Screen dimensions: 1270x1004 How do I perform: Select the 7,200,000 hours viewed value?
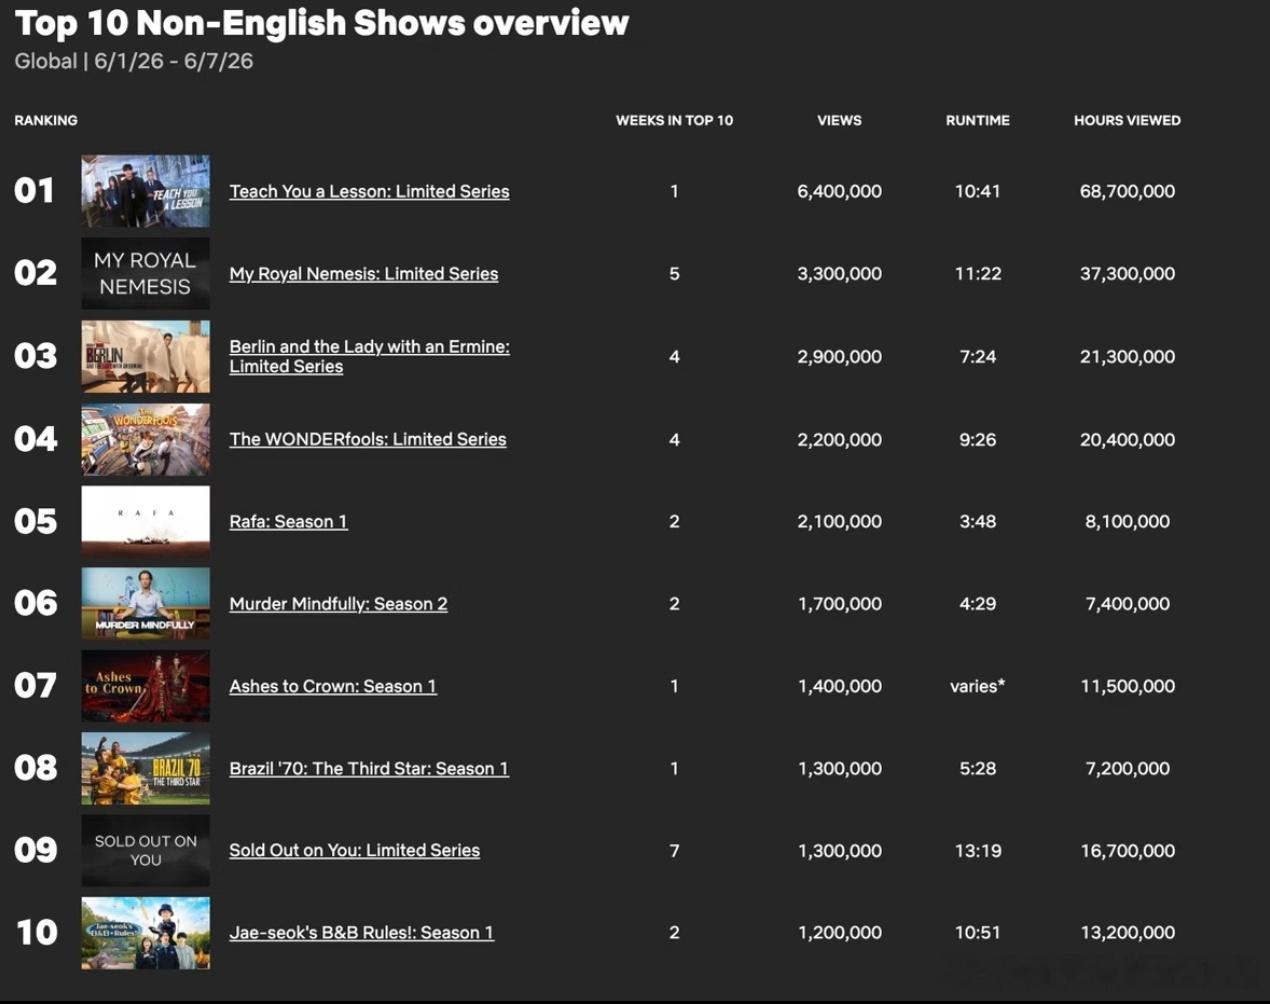point(1127,768)
